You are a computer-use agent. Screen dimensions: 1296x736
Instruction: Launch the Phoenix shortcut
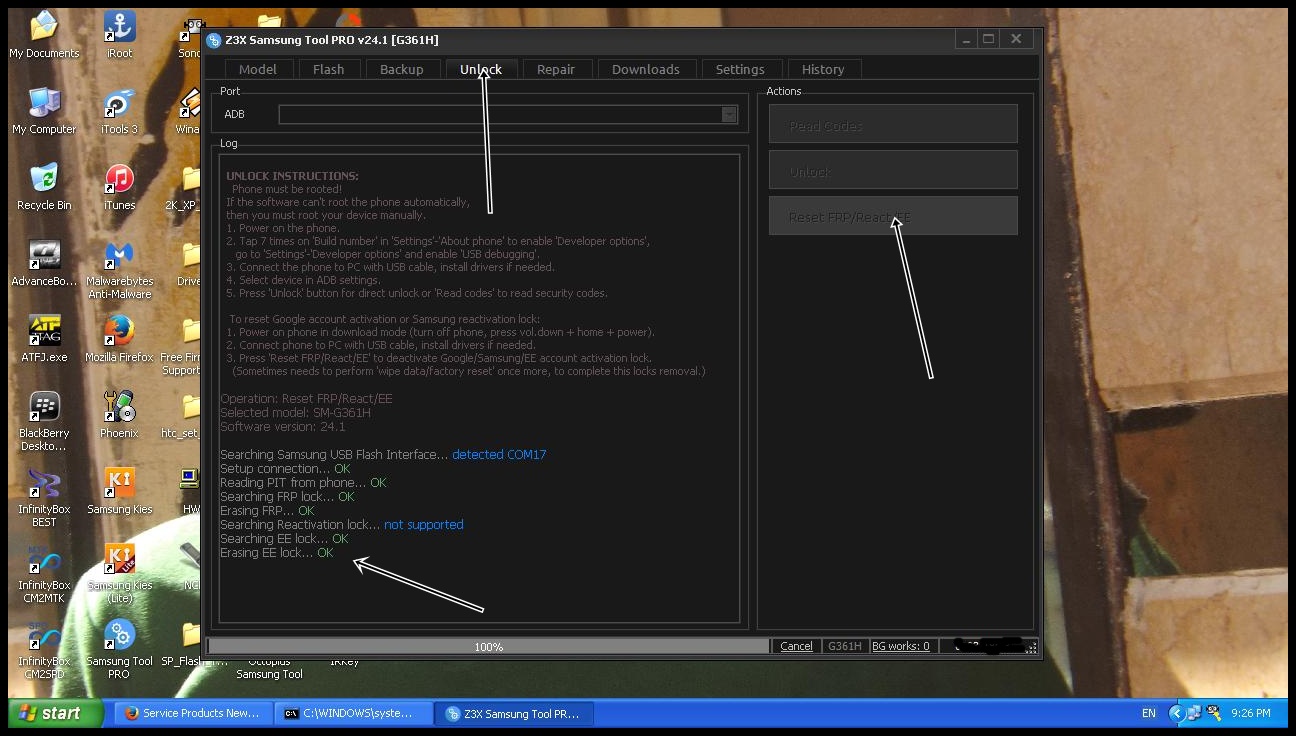tap(119, 415)
